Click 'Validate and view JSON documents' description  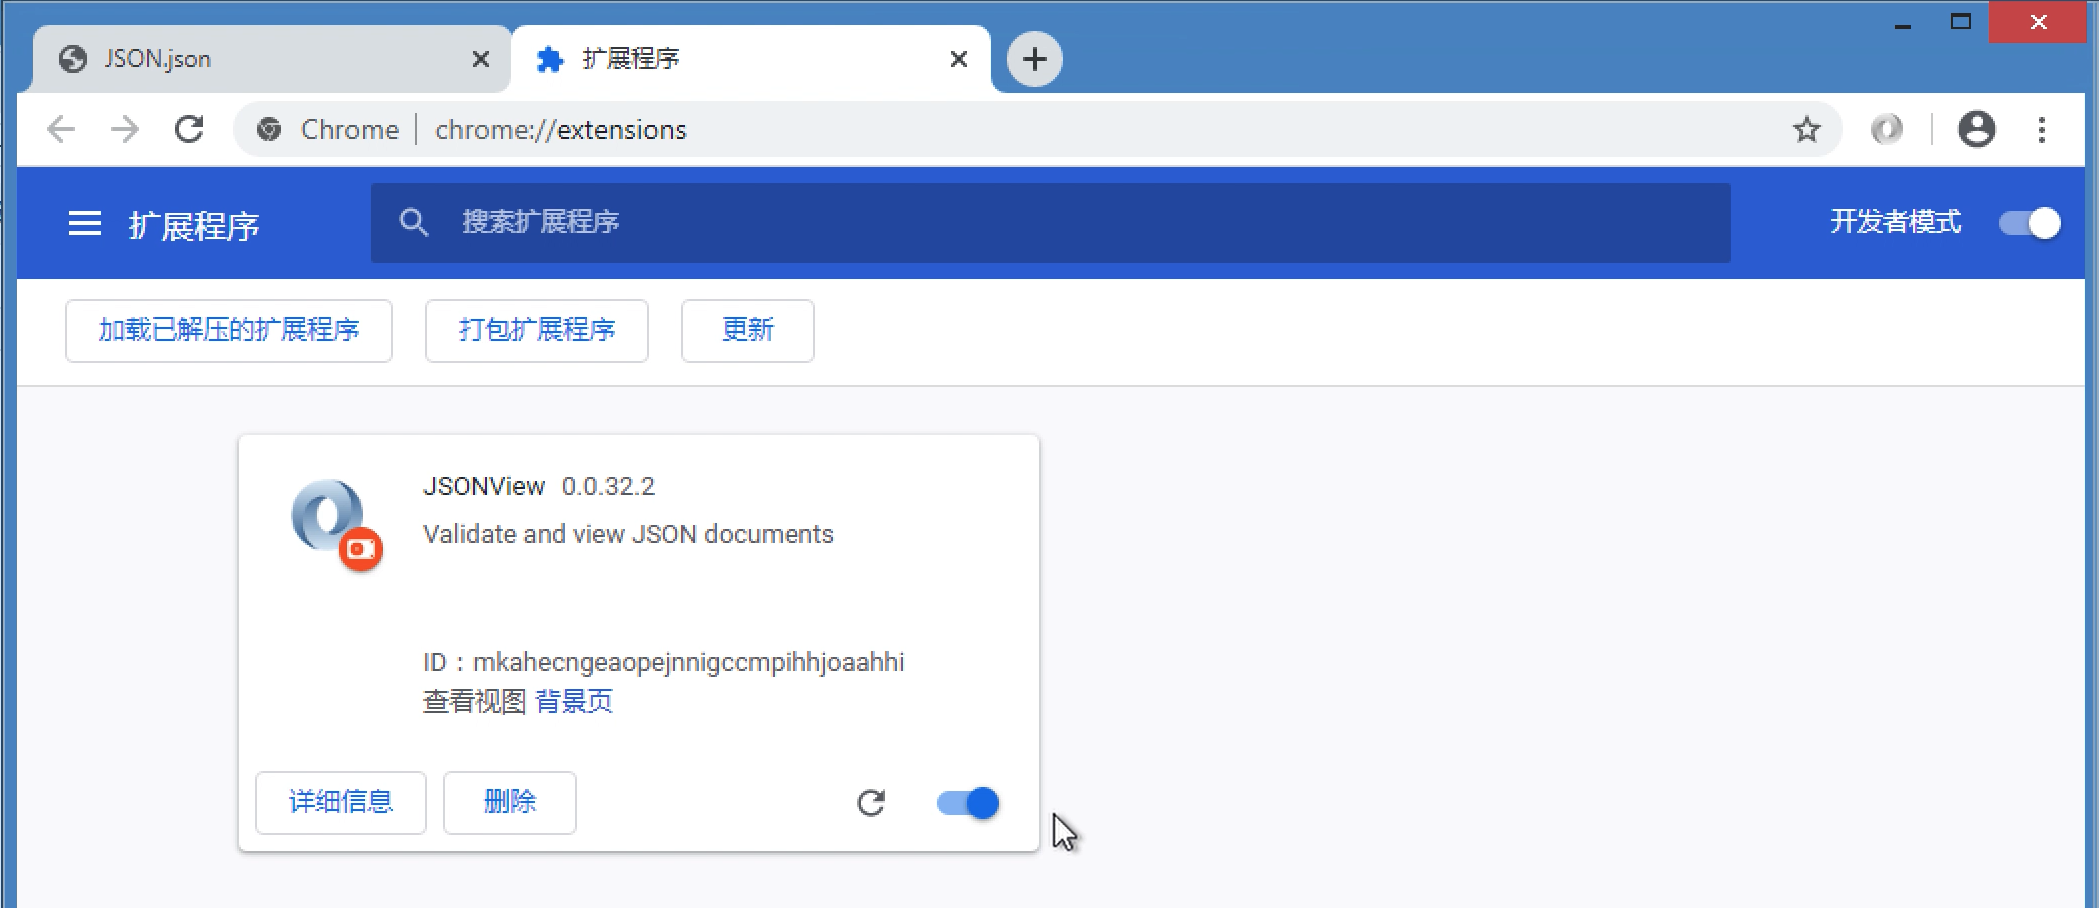(x=628, y=534)
